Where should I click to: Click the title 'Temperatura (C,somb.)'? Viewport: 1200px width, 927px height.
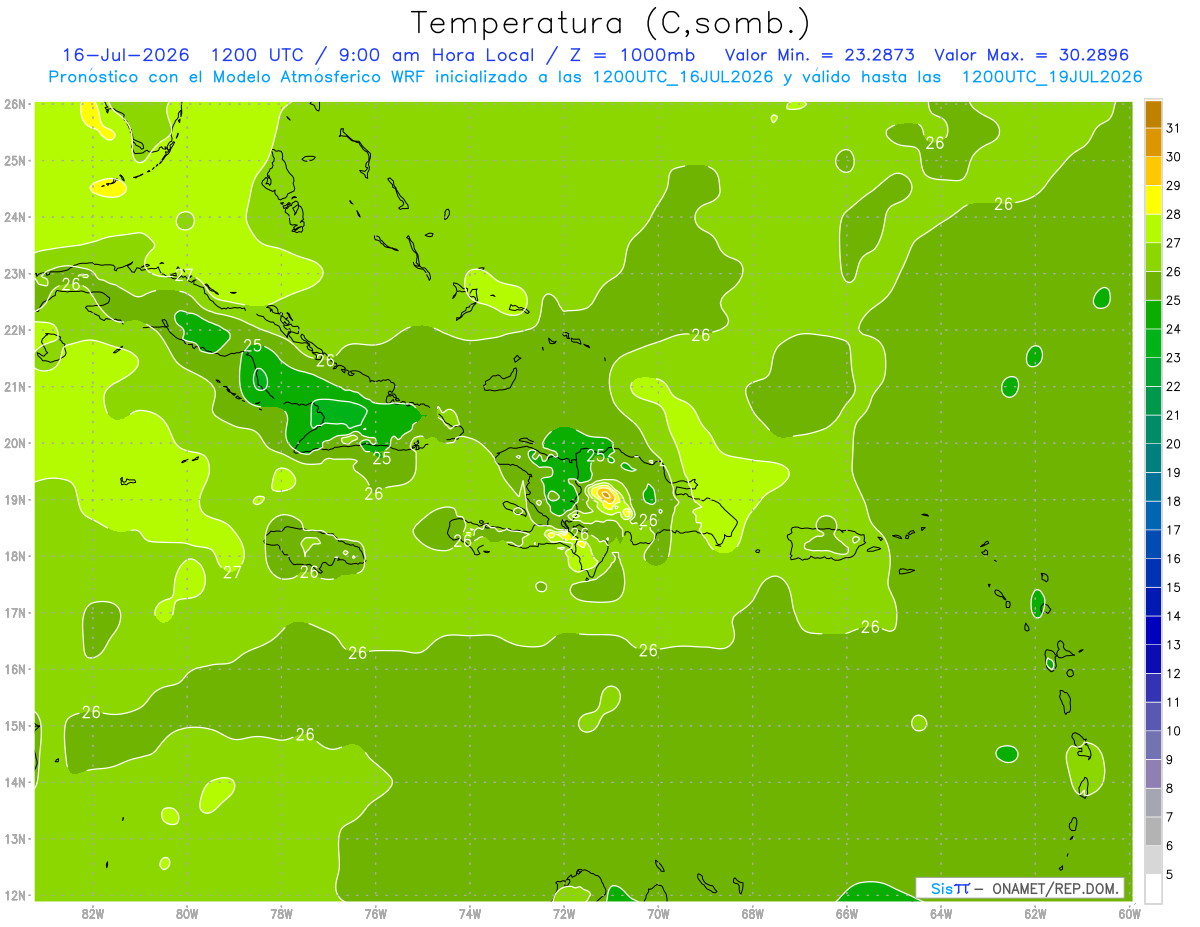coord(611,23)
